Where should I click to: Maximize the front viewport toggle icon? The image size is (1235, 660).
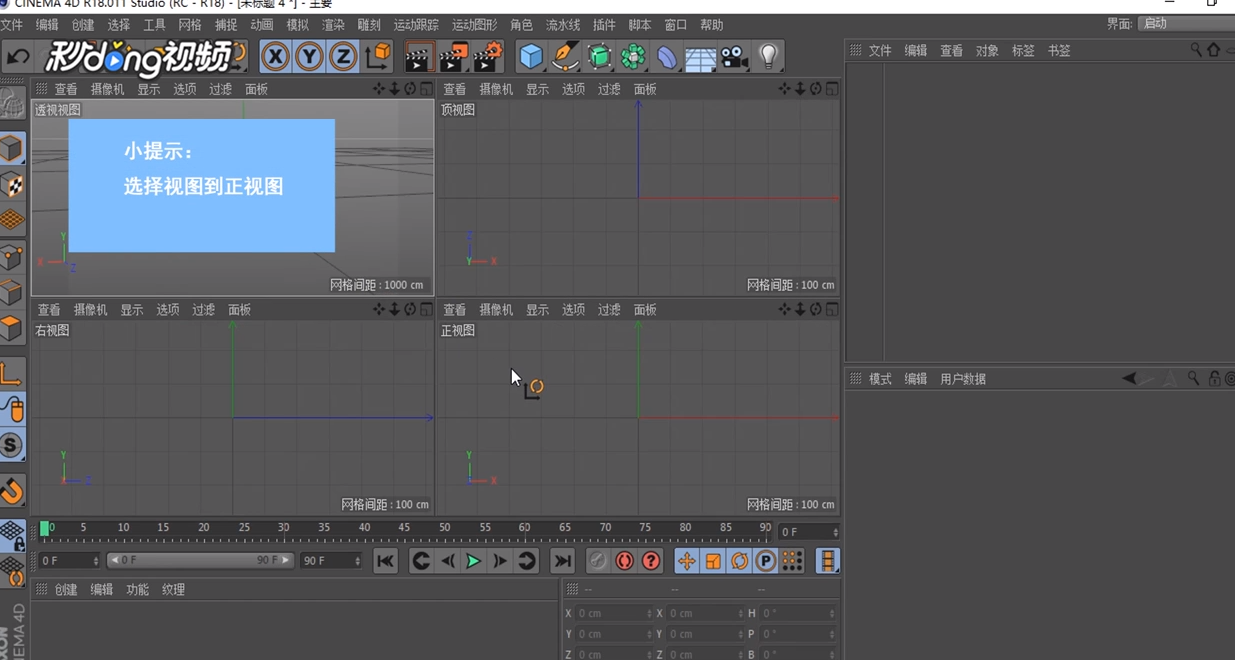(x=832, y=310)
